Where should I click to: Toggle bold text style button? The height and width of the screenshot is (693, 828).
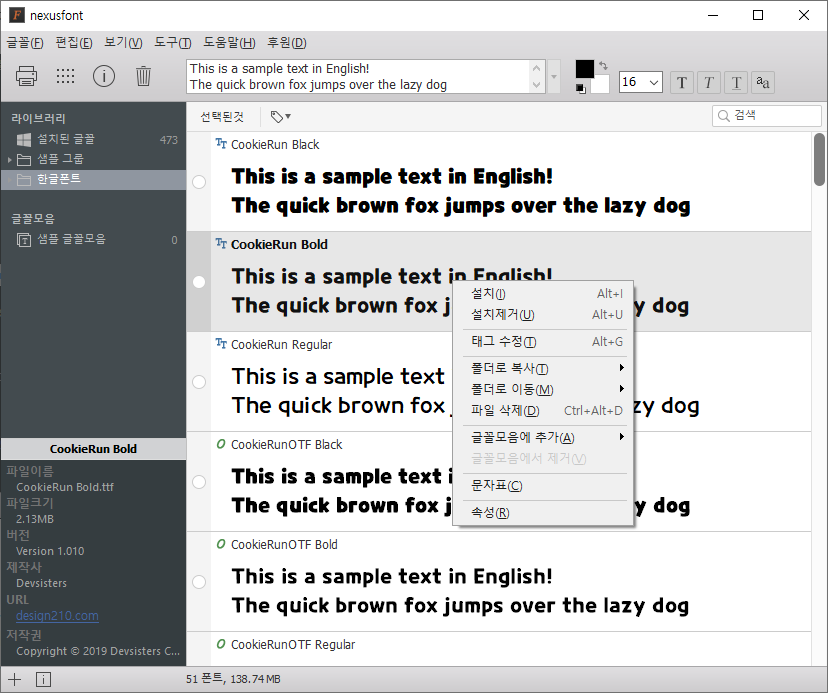(682, 82)
